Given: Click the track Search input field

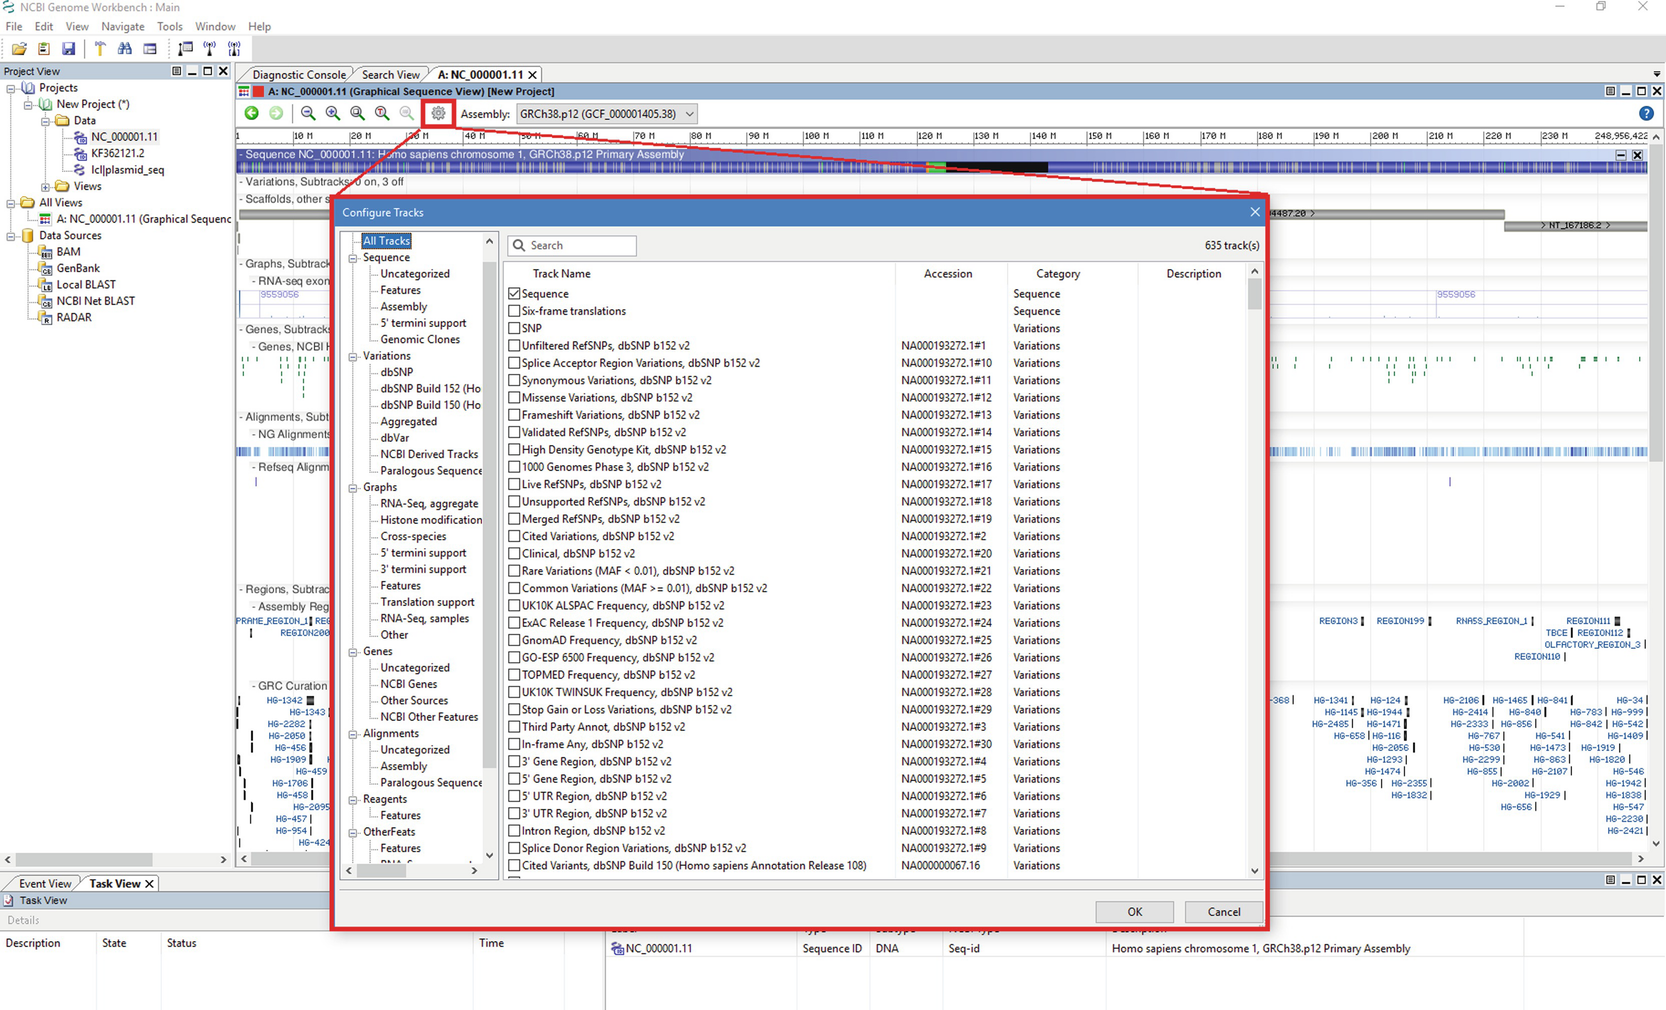Looking at the screenshot, I should pos(572,245).
